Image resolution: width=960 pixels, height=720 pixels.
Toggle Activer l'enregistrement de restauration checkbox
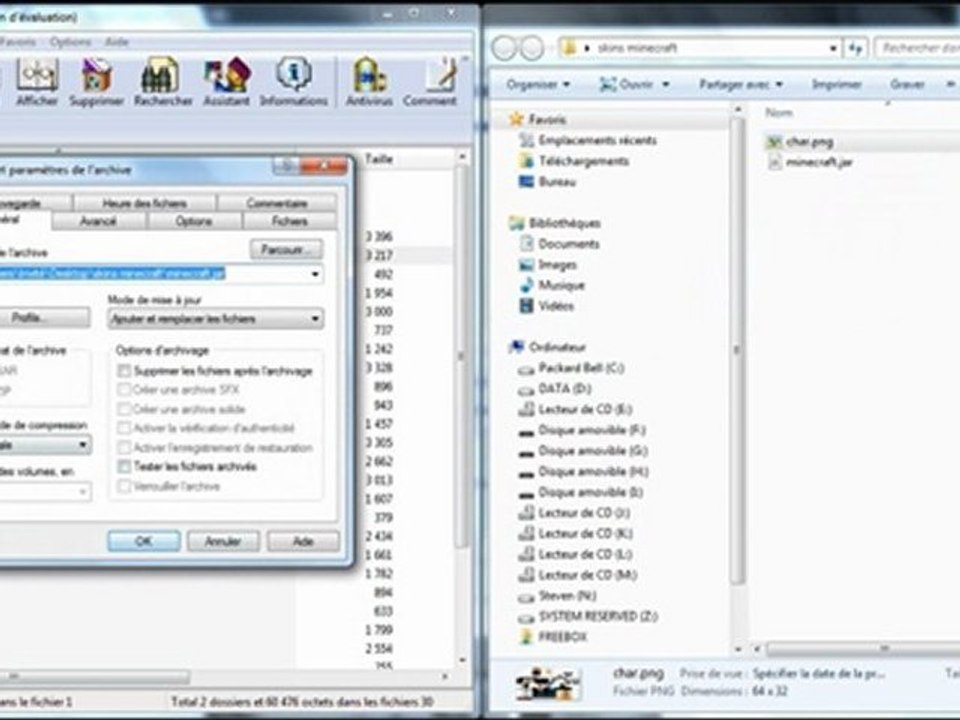coord(124,448)
